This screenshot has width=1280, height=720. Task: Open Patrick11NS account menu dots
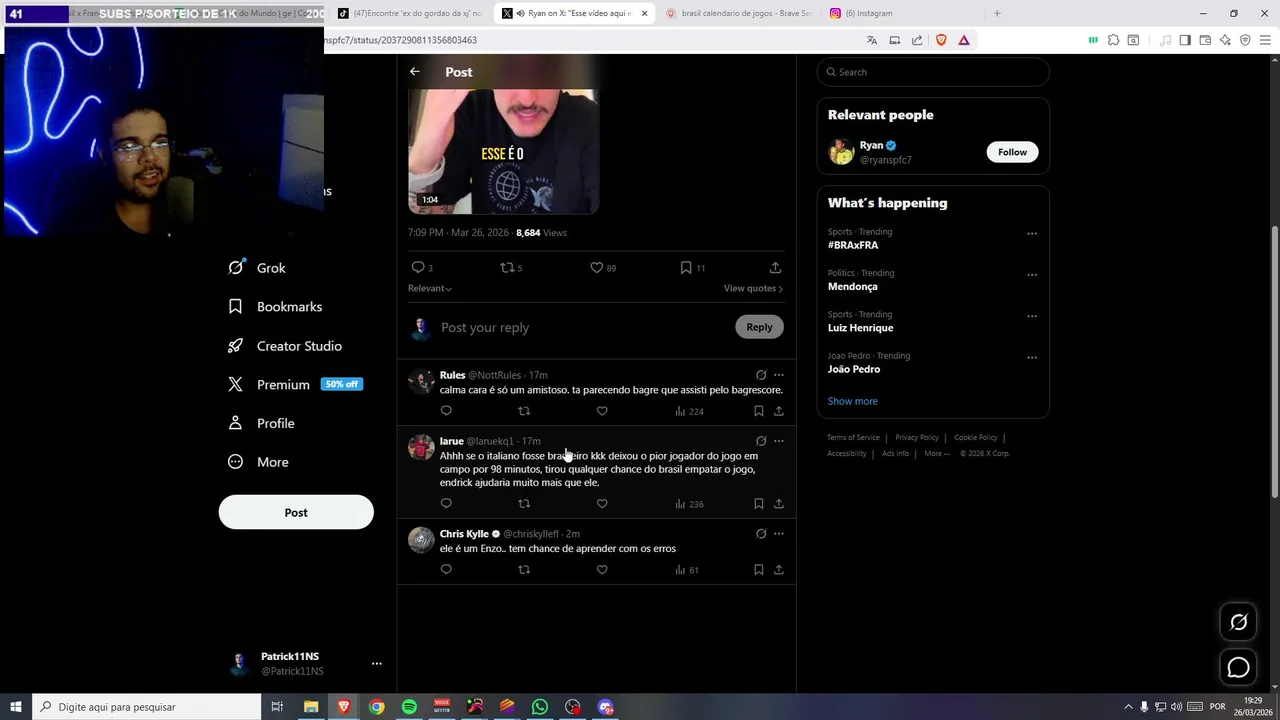click(x=377, y=663)
